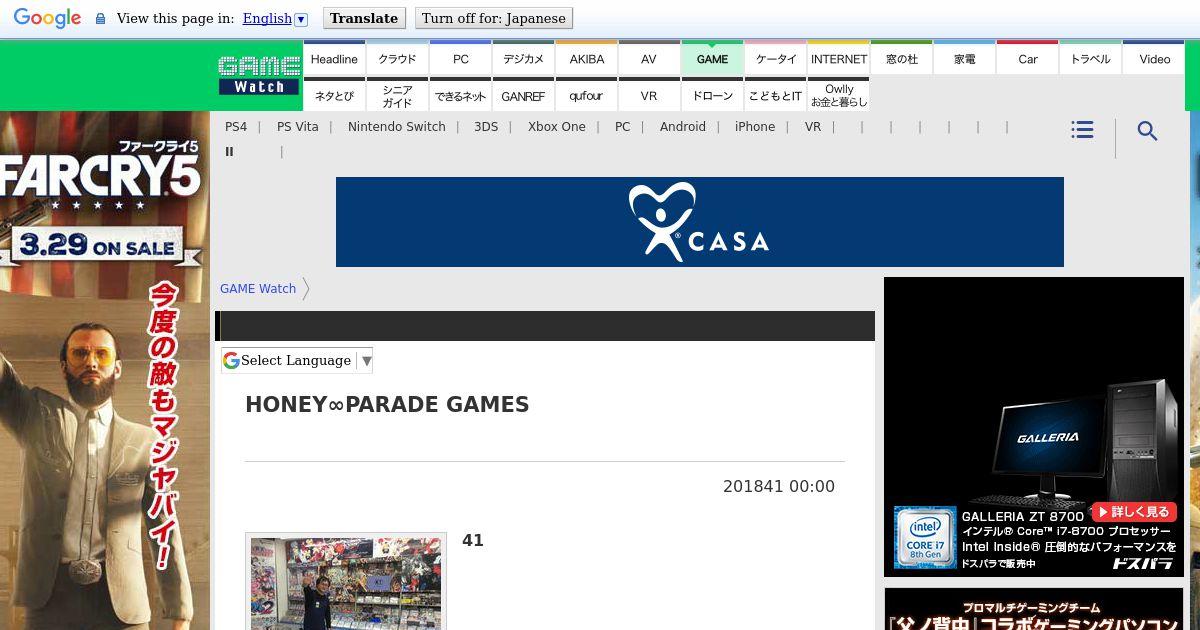The width and height of the screenshot is (1200, 630).
Task: Click the Far Cry 5 side advertisement
Action: [105, 370]
